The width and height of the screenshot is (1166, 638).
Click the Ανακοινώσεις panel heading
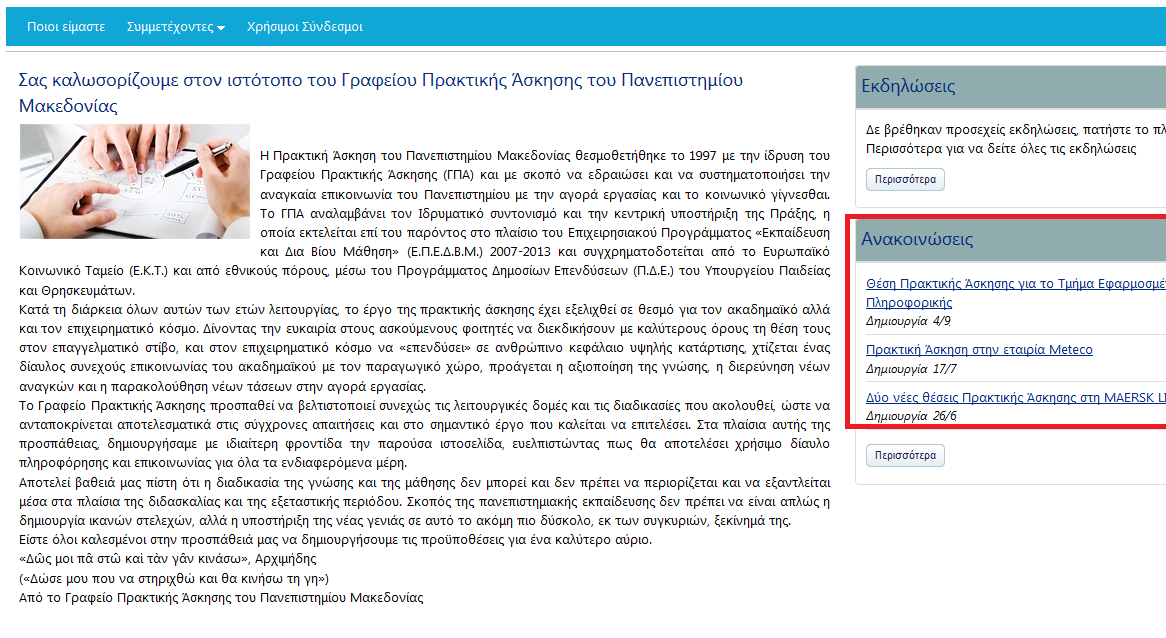(917, 239)
